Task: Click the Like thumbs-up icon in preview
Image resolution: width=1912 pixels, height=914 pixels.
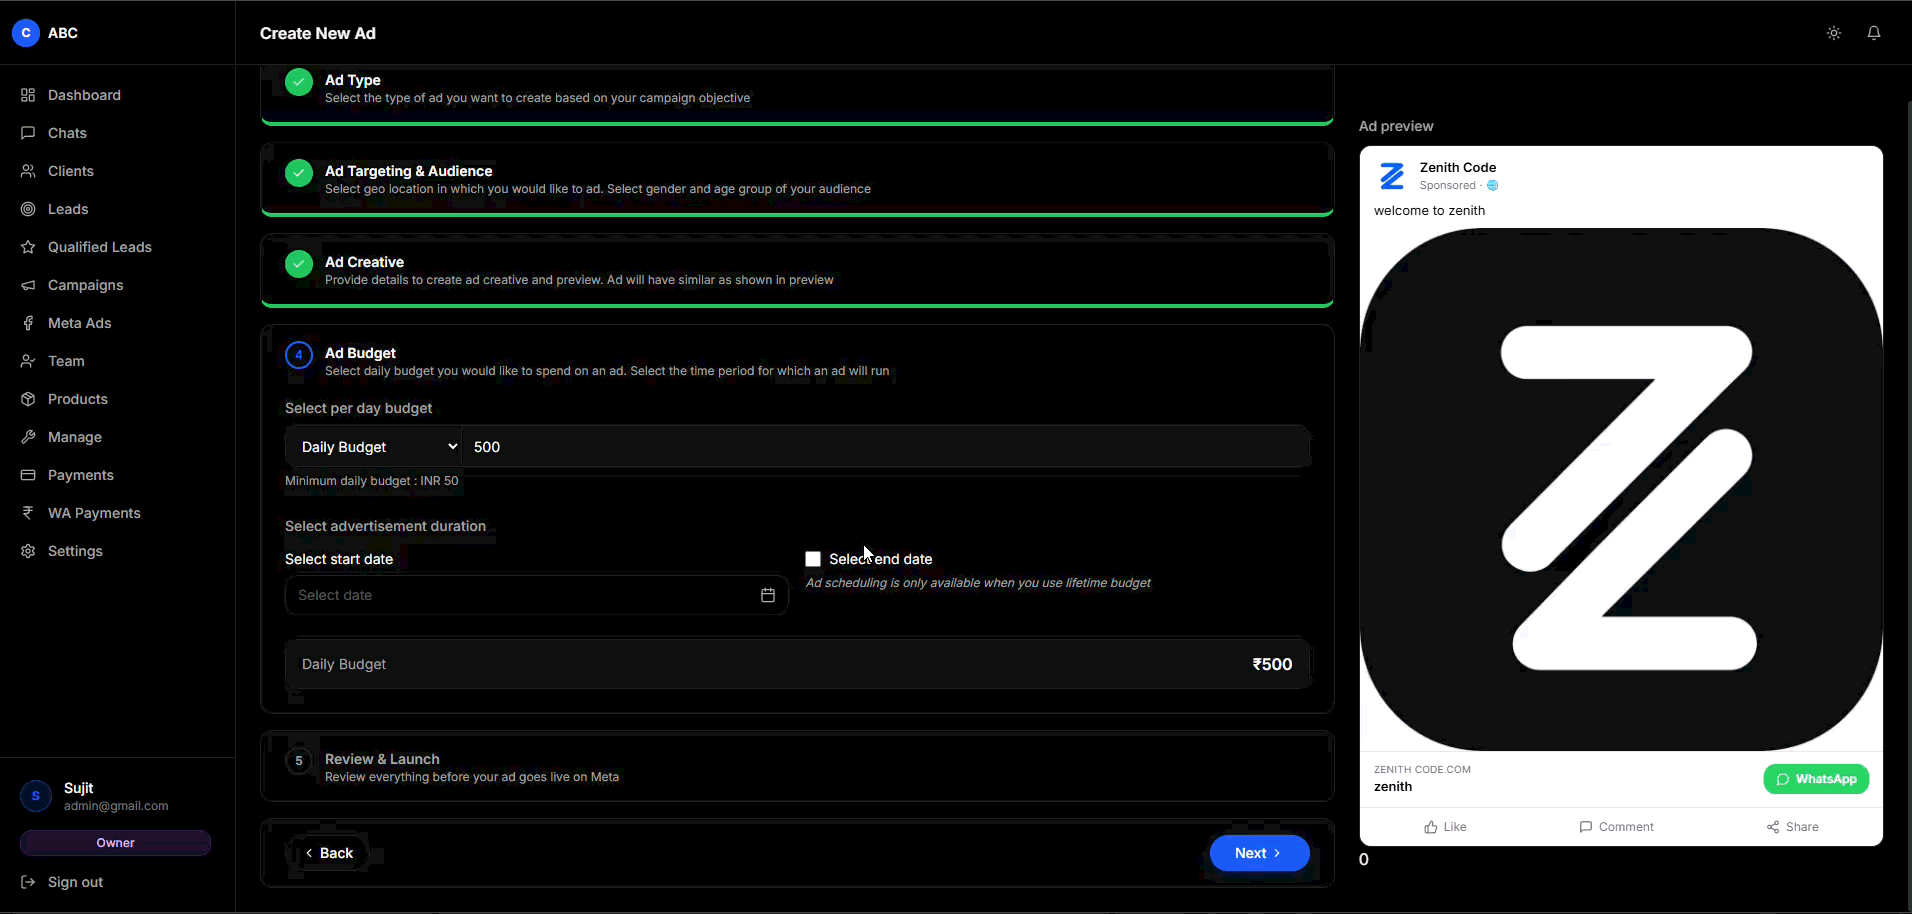Action: pos(1431,827)
